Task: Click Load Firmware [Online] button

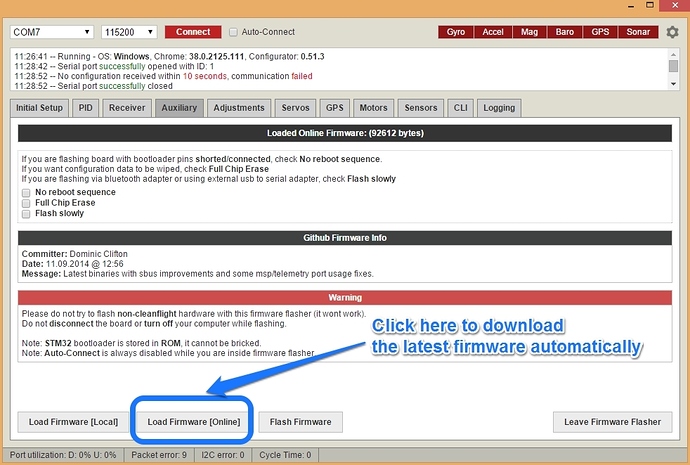Action: tap(194, 422)
